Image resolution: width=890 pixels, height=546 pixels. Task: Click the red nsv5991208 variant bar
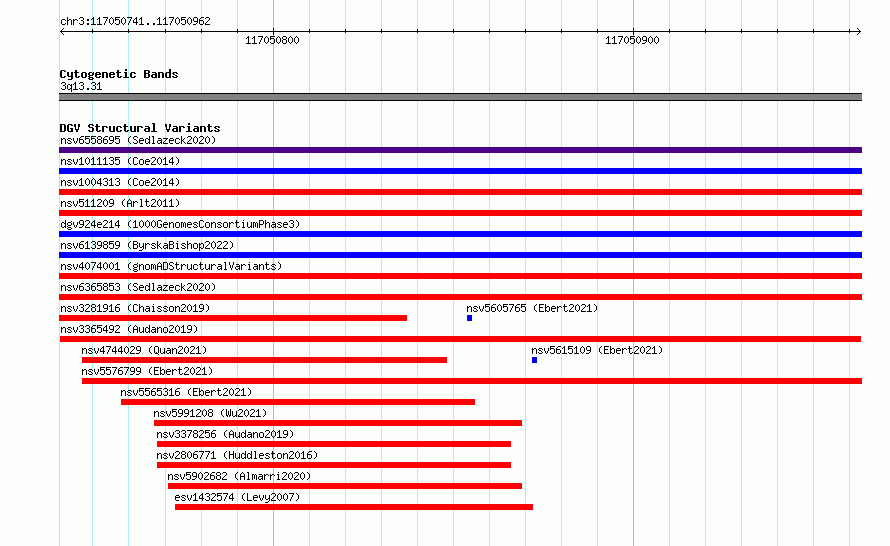[x=338, y=423]
